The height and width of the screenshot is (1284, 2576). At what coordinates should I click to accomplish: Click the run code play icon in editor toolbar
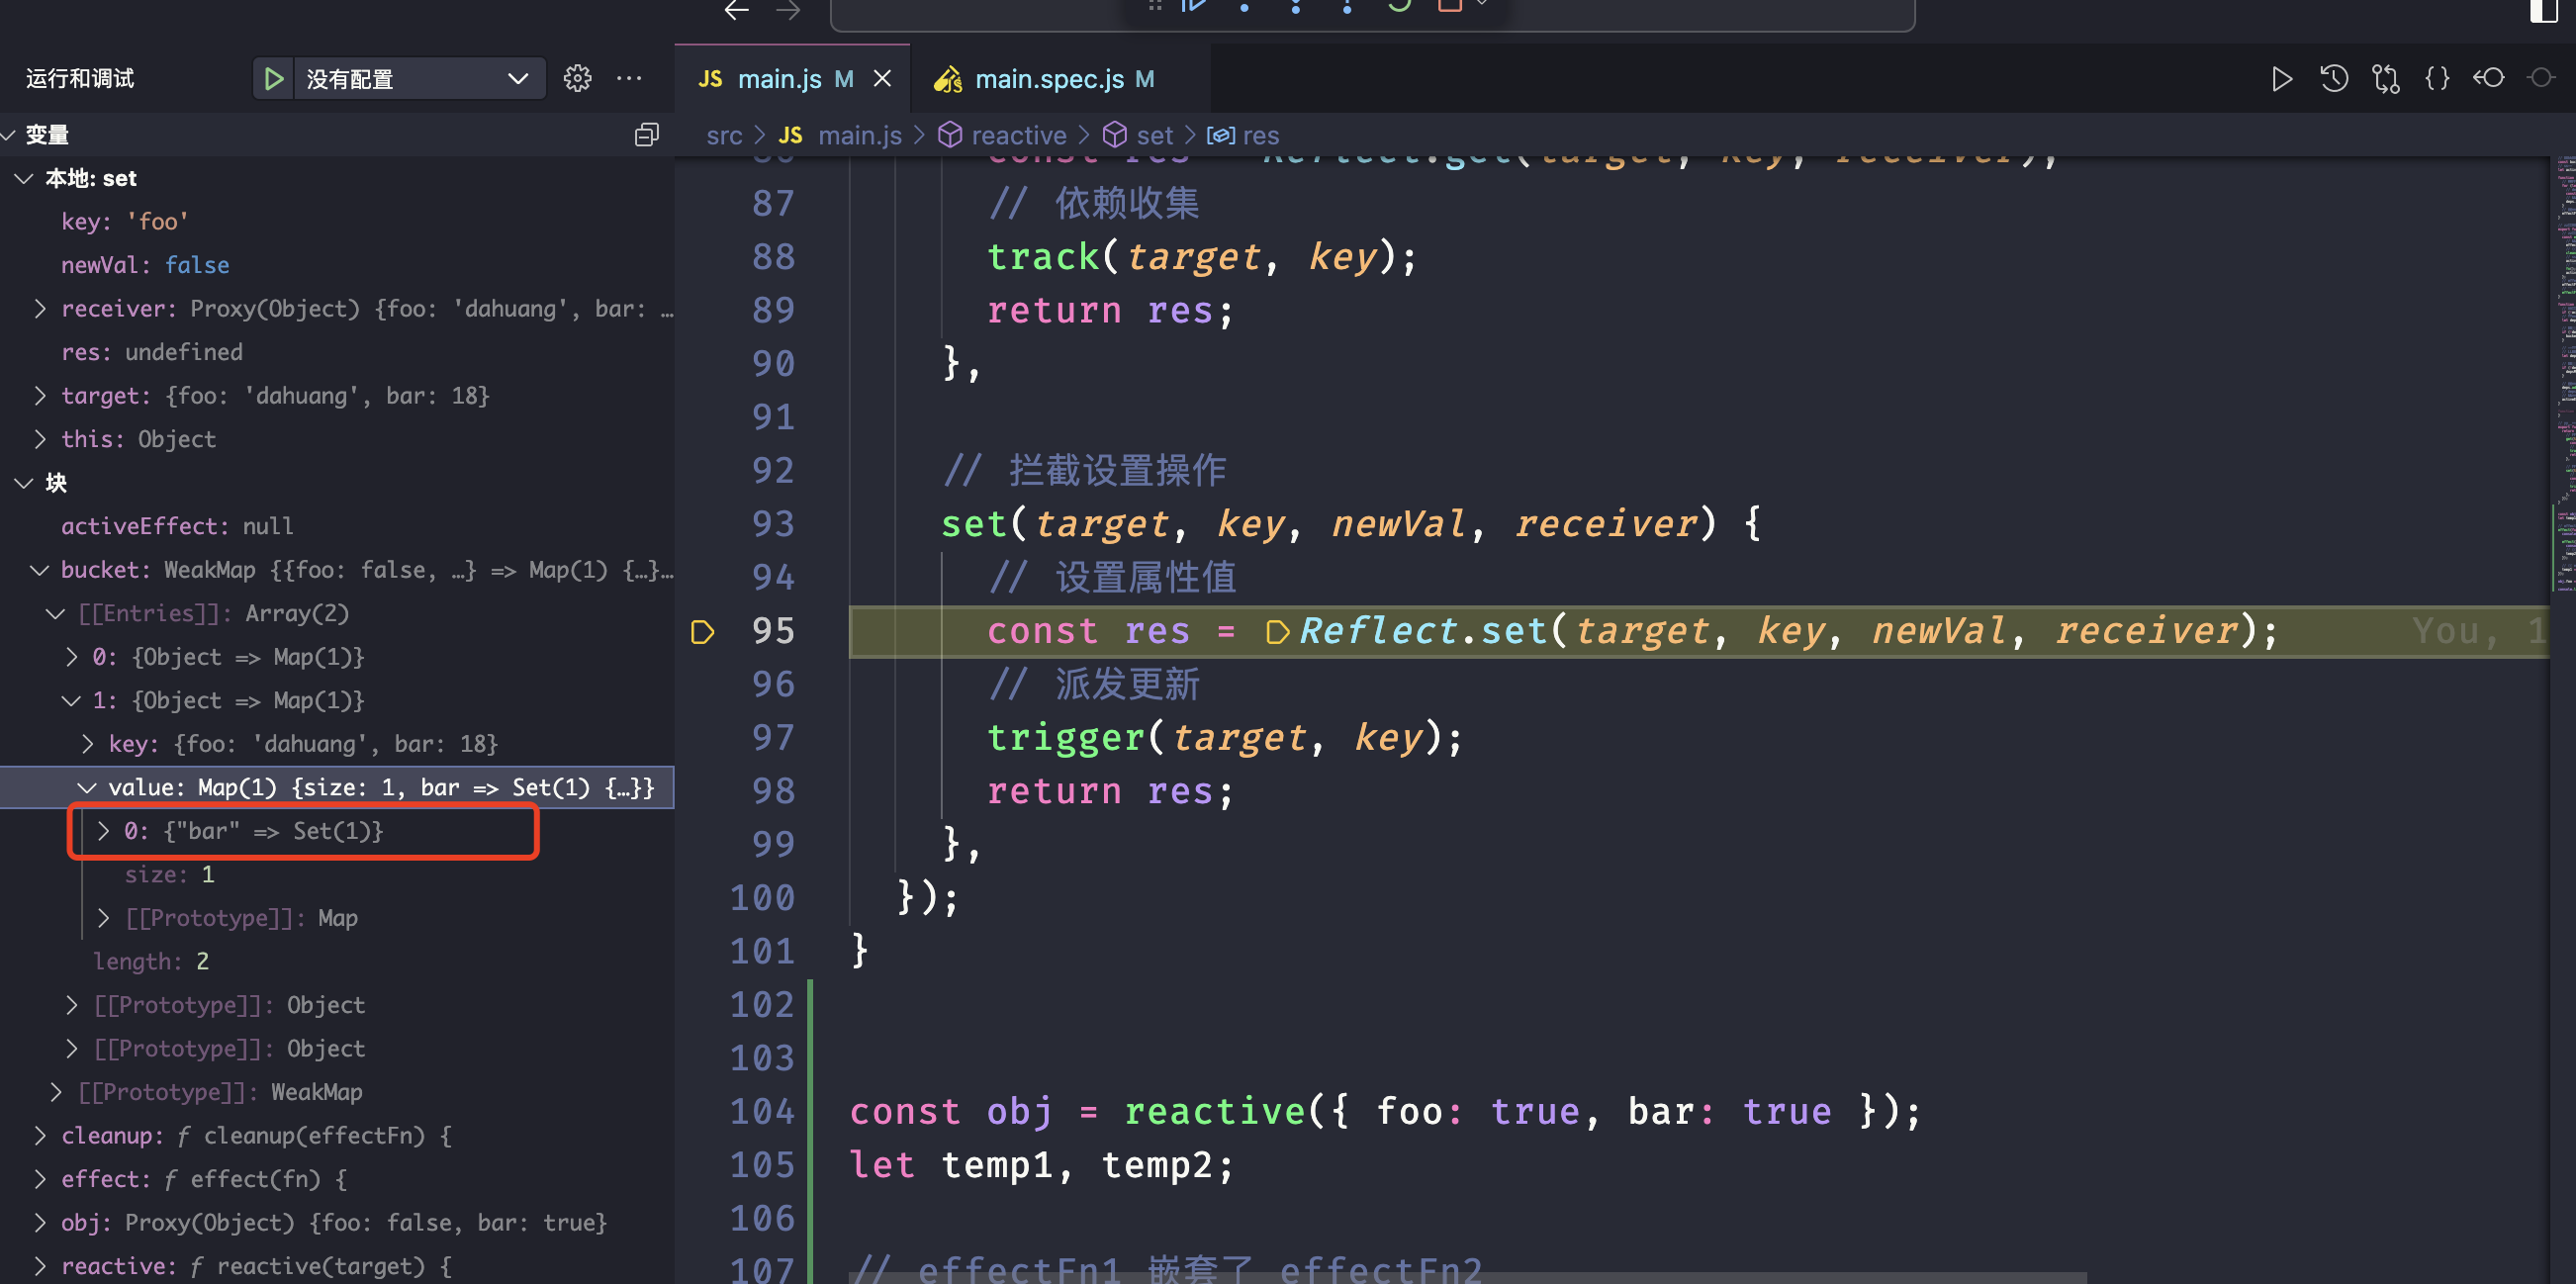(2281, 78)
